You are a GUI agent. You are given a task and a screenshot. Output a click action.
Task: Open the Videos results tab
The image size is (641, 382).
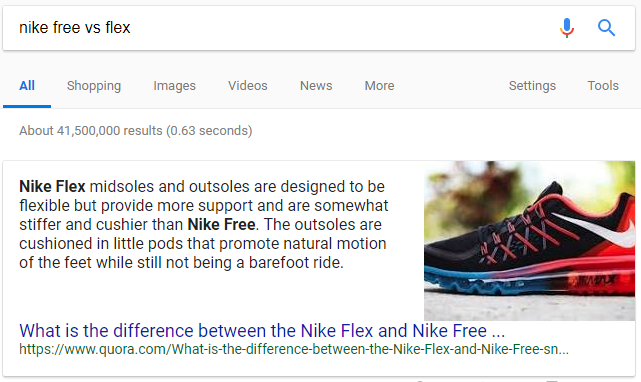pos(248,85)
